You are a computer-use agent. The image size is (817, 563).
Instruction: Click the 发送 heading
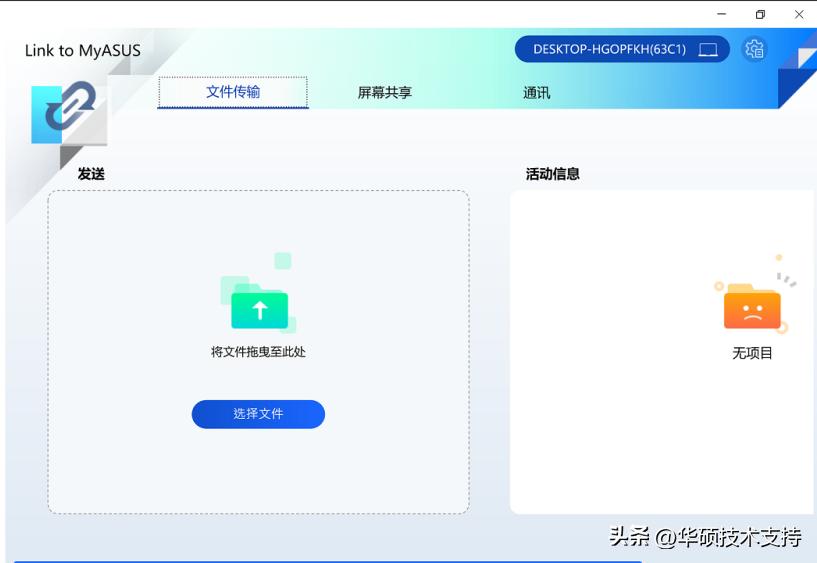pyautogui.click(x=91, y=174)
